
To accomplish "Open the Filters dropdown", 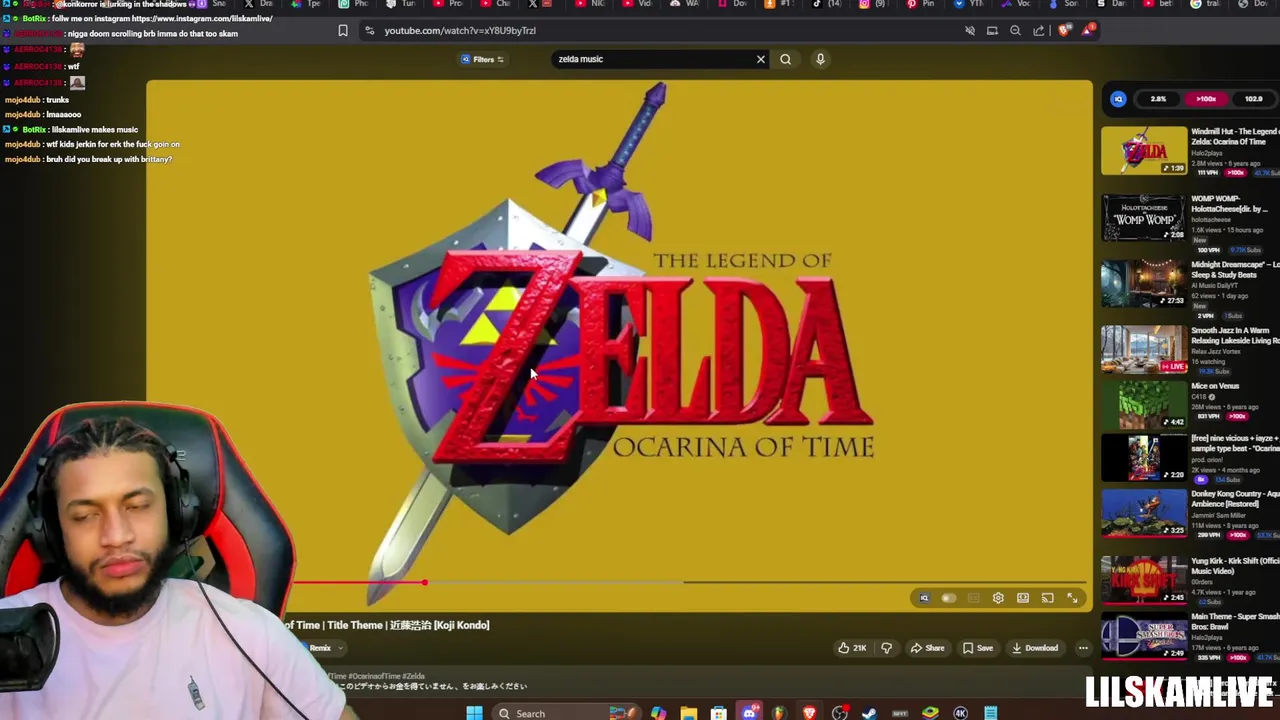I will pos(483,59).
